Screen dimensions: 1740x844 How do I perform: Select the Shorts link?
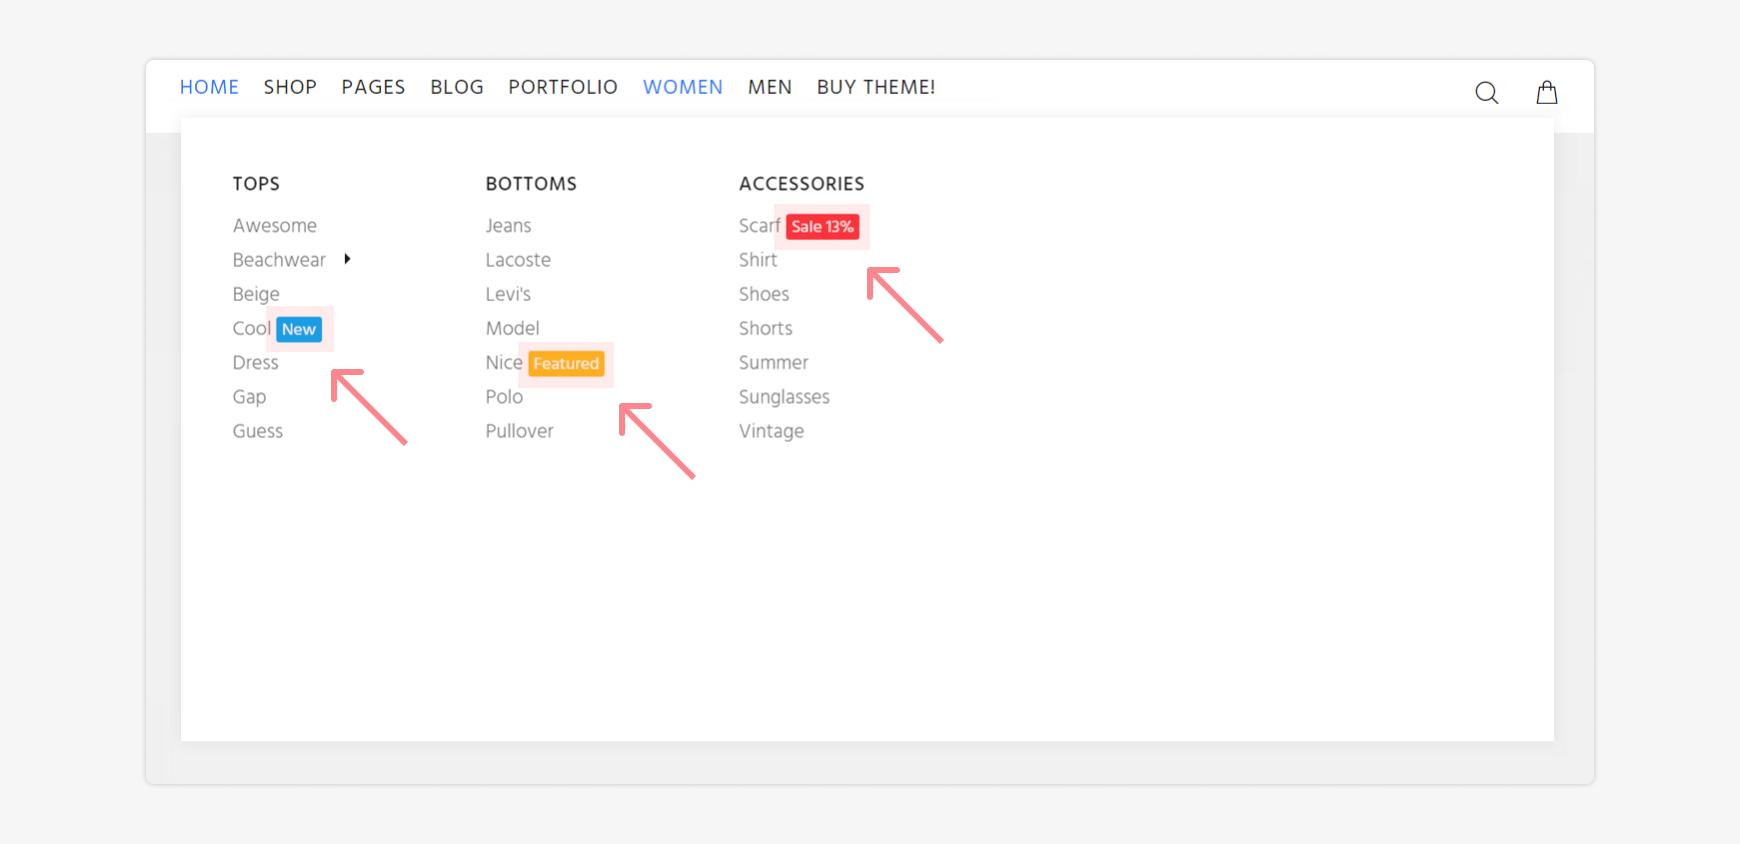(x=766, y=329)
